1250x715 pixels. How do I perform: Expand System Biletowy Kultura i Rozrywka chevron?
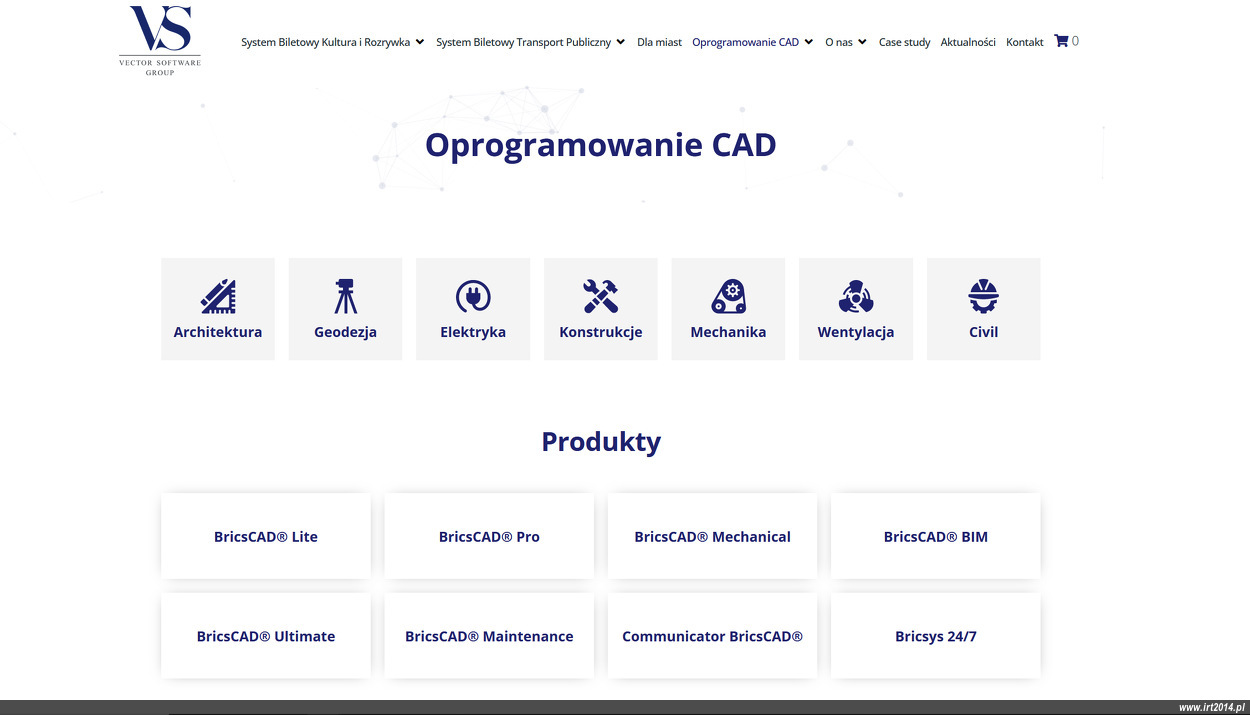point(420,42)
